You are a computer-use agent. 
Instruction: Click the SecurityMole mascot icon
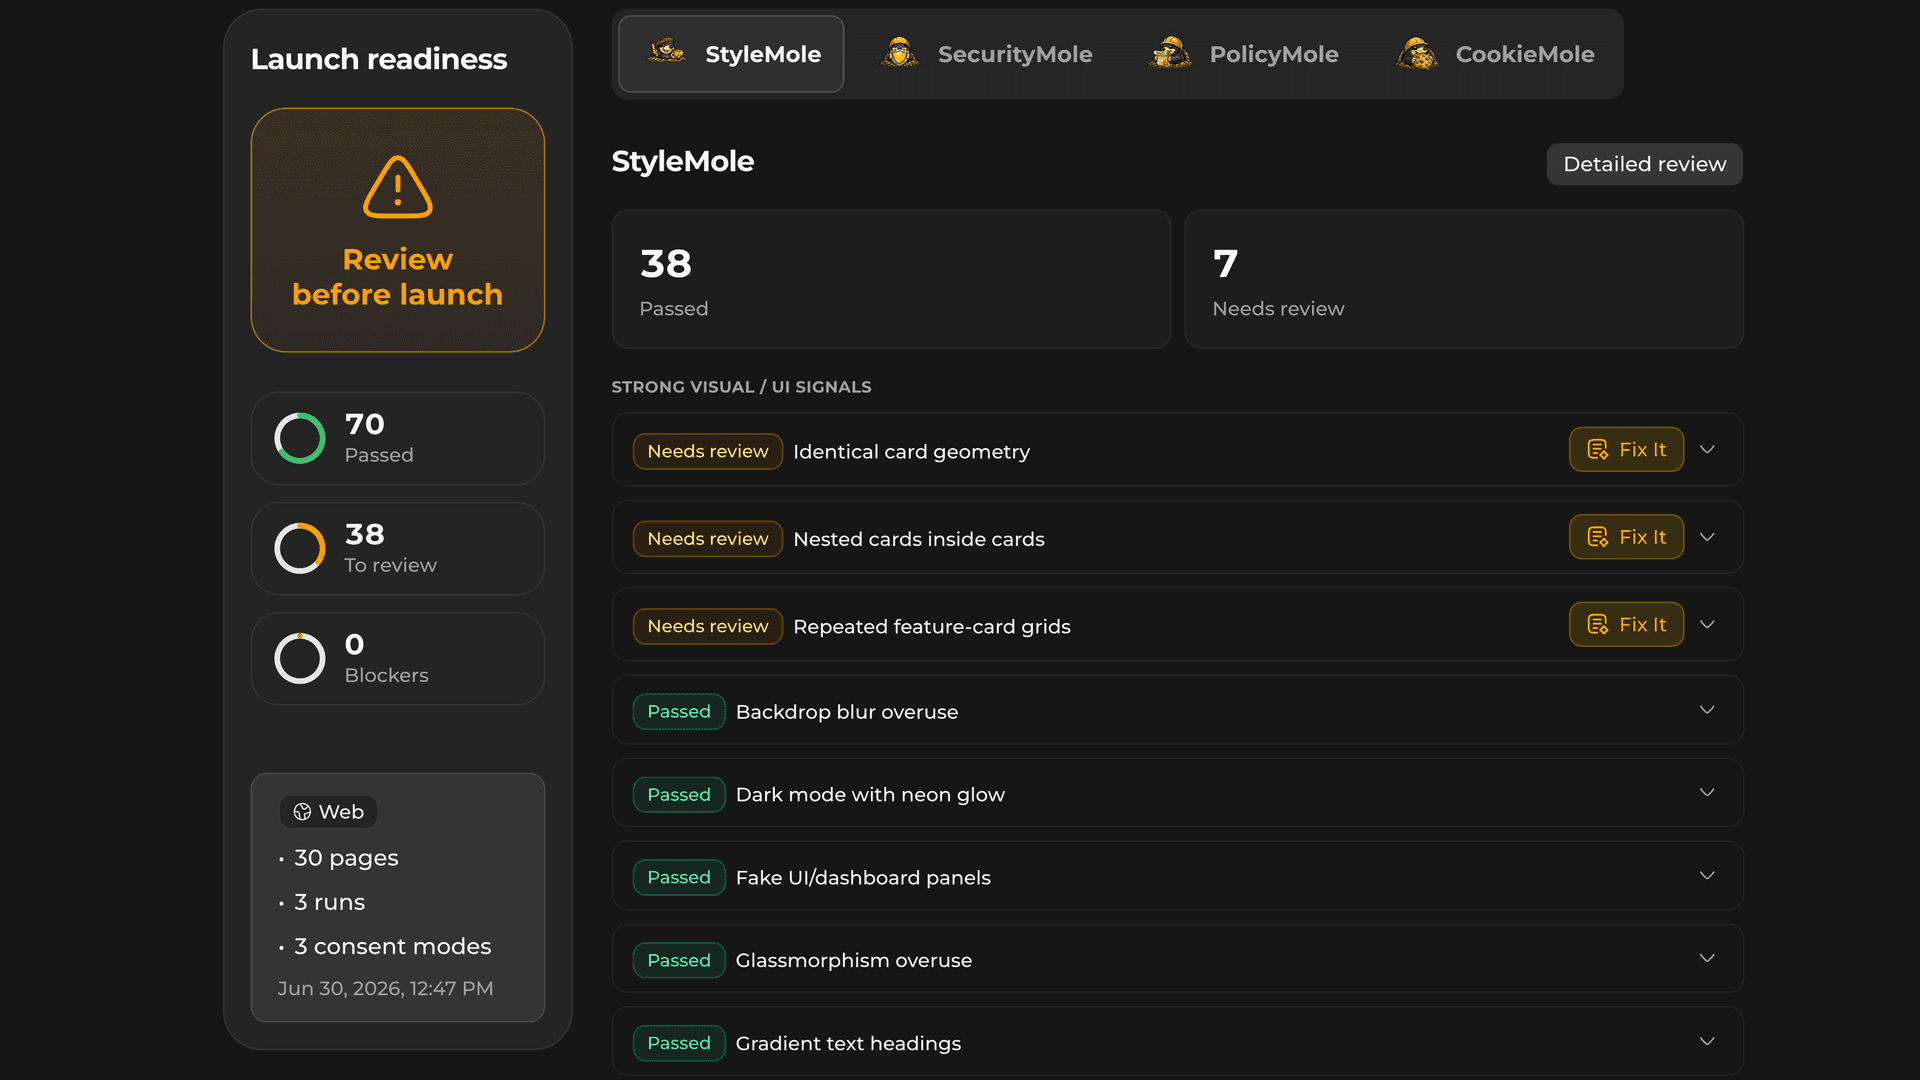899,53
